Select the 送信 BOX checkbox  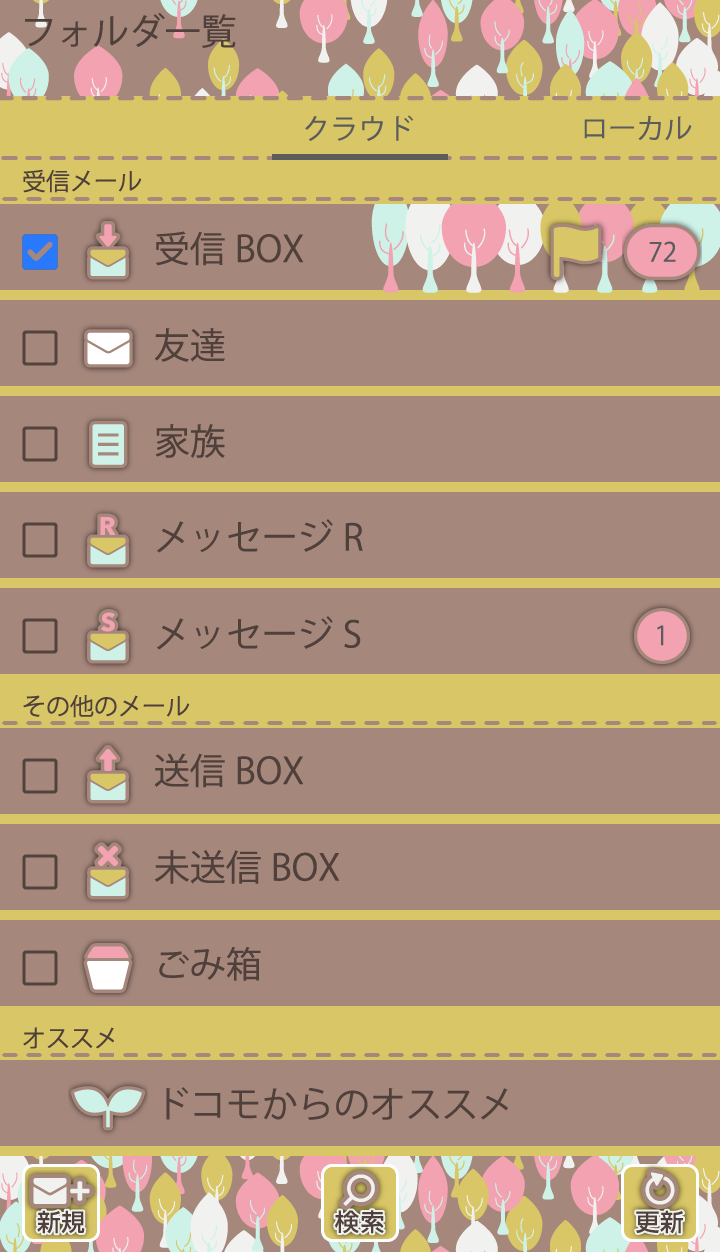40,776
